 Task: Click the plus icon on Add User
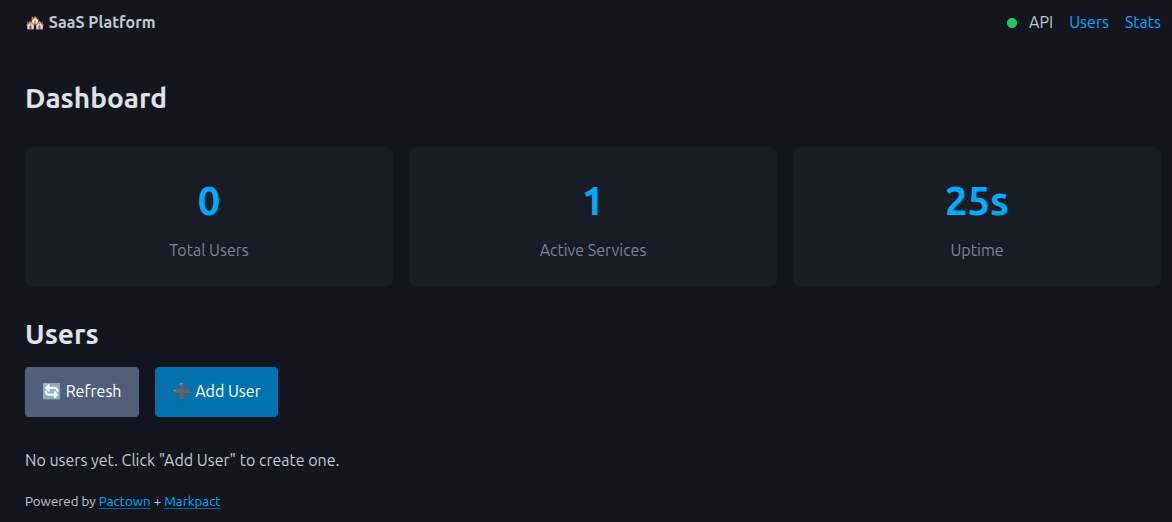coord(181,392)
